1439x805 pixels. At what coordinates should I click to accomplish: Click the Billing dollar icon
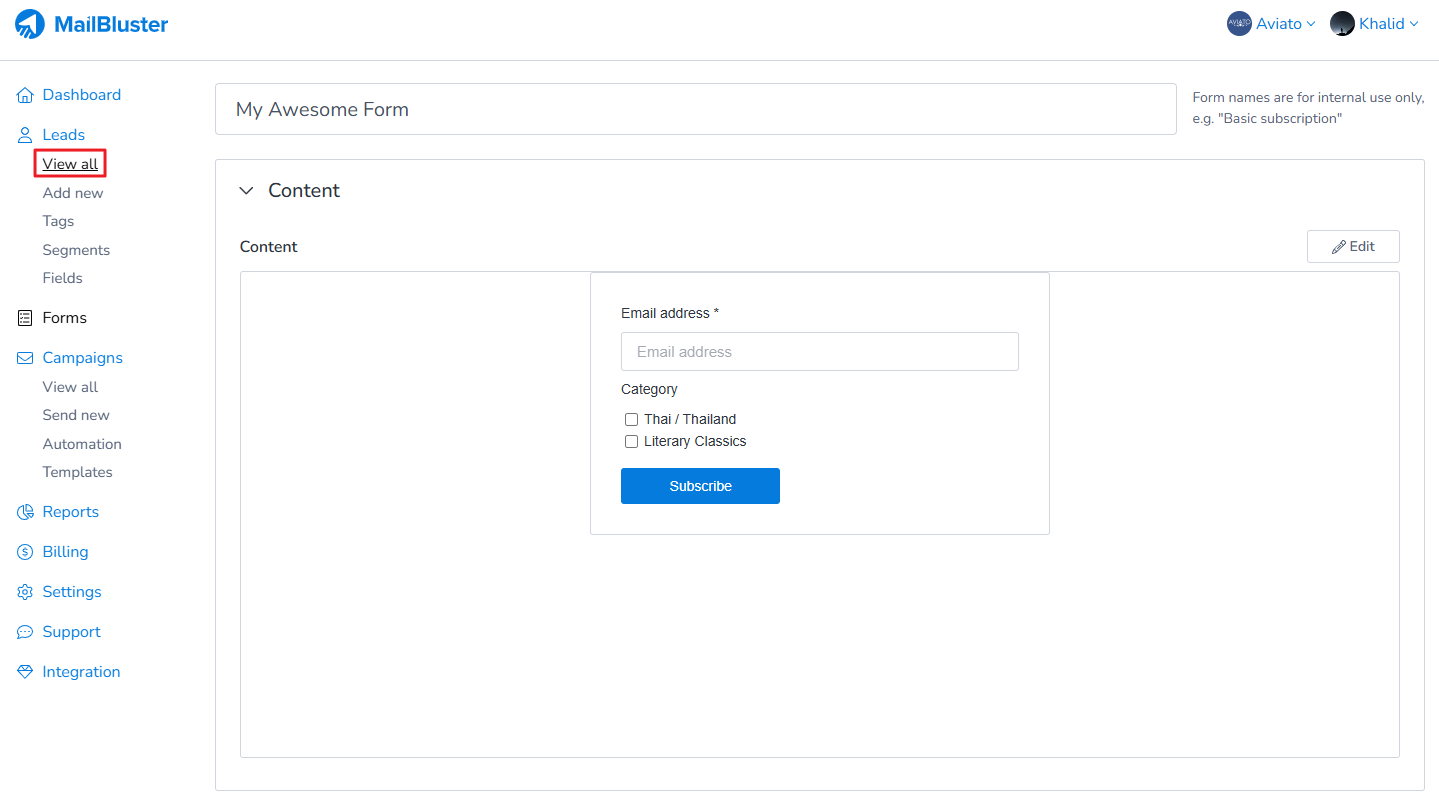pos(25,552)
